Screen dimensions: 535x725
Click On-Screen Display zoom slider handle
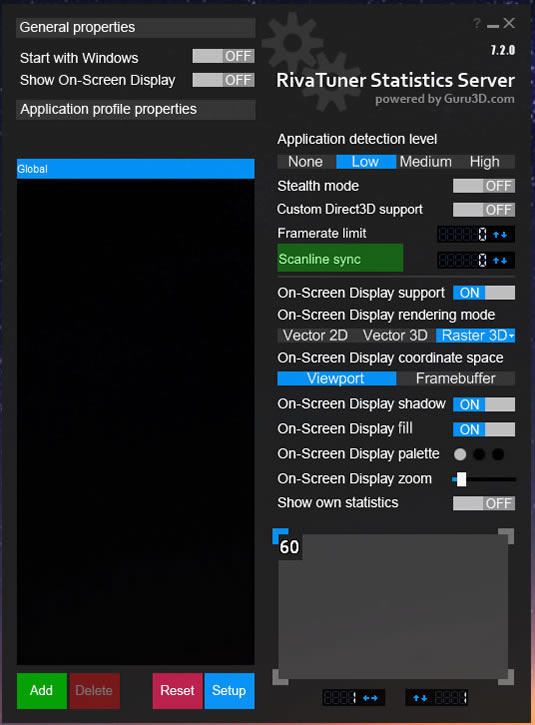point(461,479)
